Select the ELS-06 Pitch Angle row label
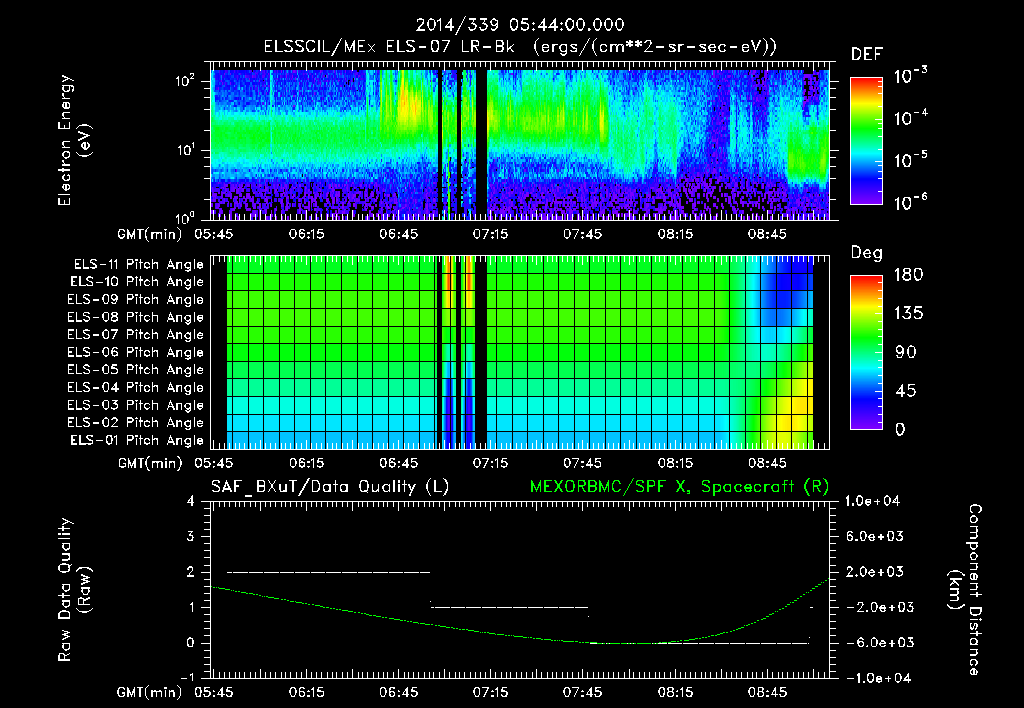1024x708 pixels. click(x=136, y=352)
